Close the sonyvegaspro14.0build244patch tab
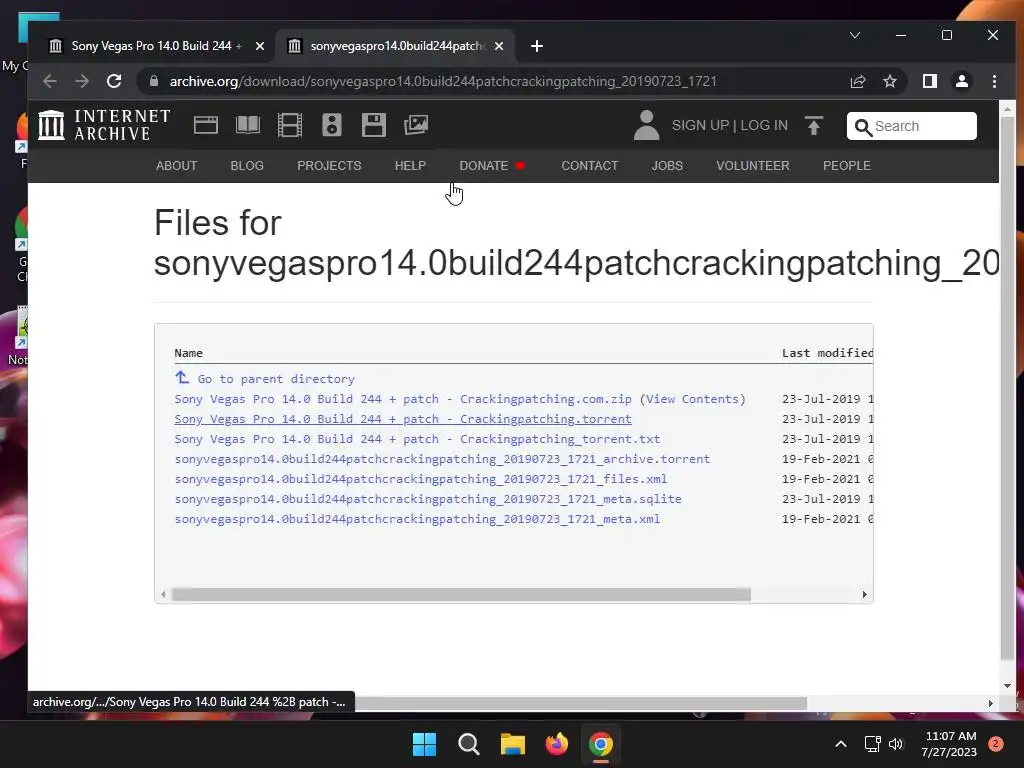 click(499, 46)
